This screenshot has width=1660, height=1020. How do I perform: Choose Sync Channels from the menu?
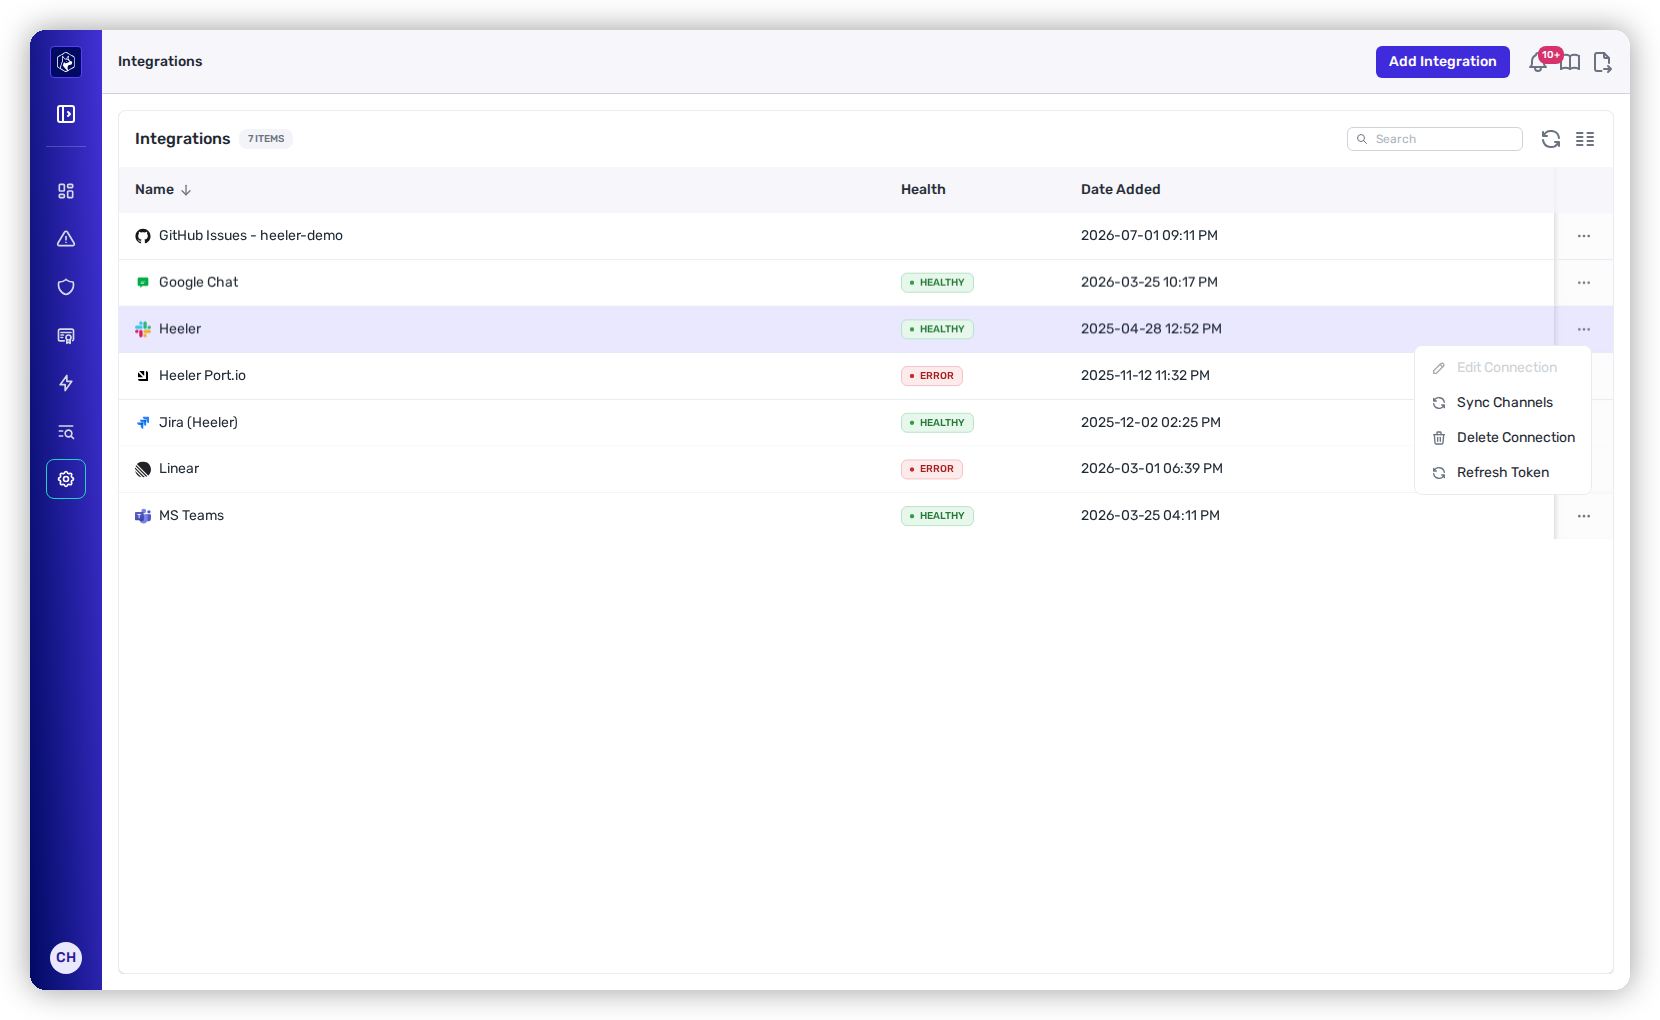[1503, 403]
